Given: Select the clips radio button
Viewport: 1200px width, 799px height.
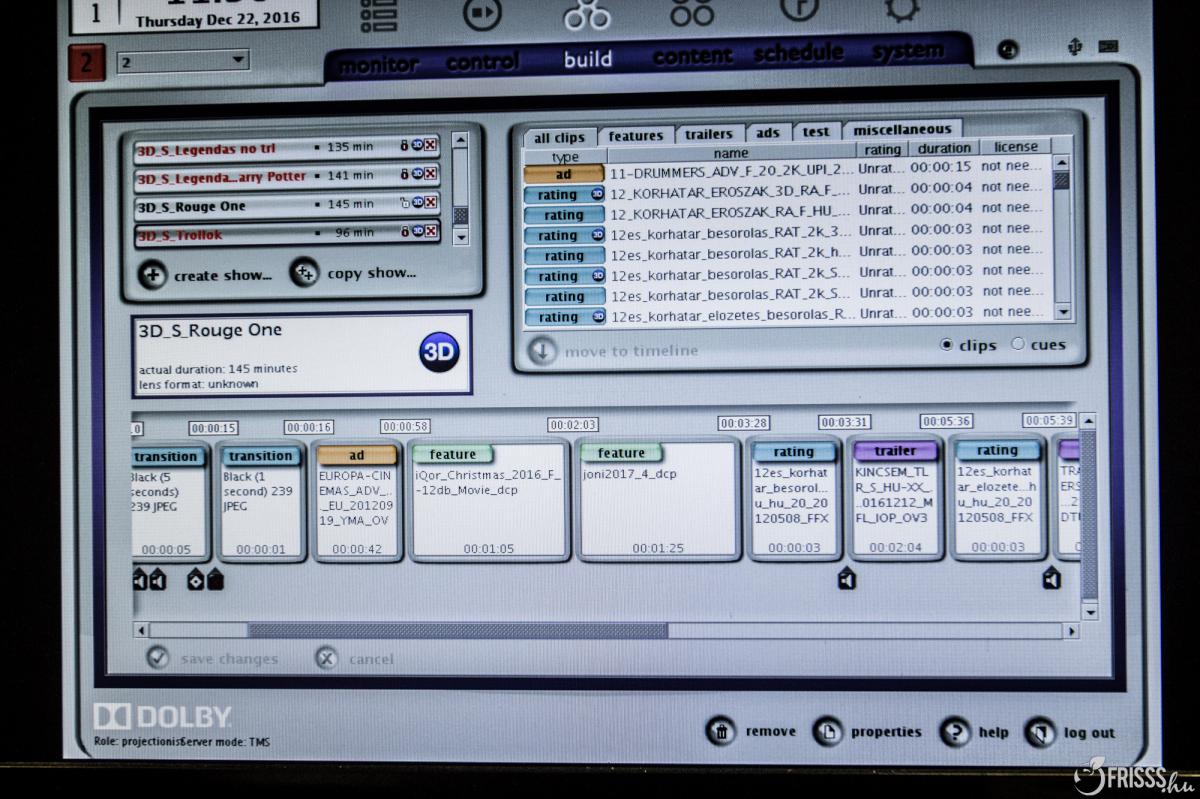Looking at the screenshot, I should [946, 344].
